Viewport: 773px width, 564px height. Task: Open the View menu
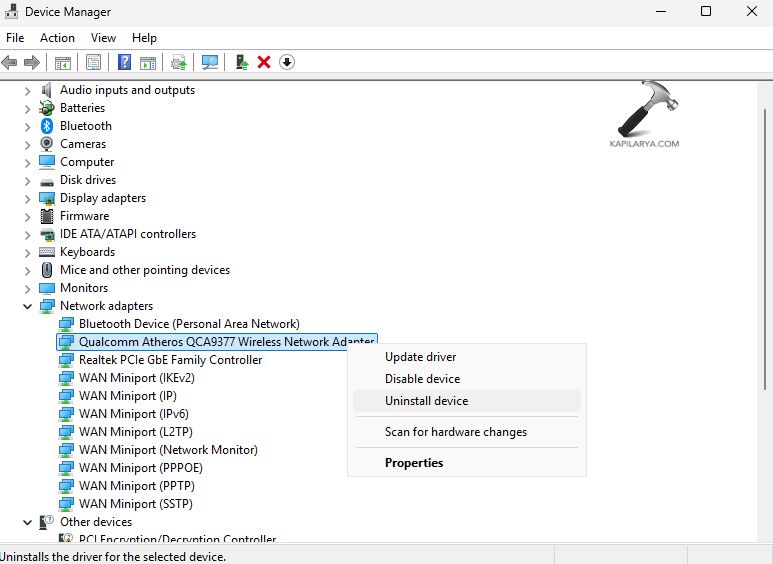103,38
